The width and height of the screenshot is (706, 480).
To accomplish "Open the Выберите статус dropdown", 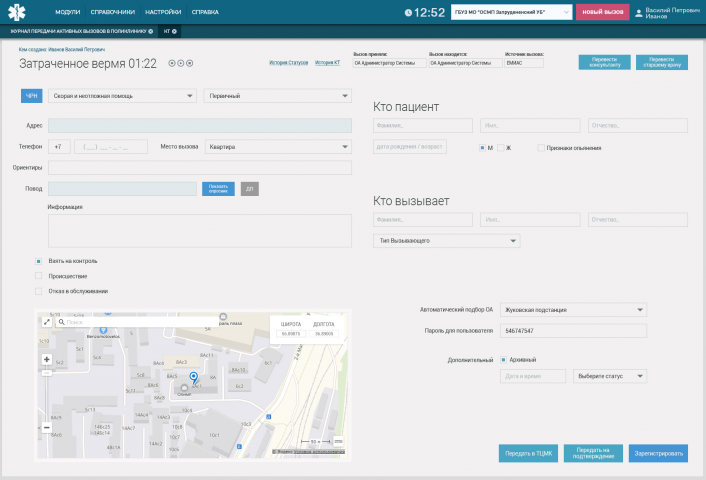I will (x=610, y=376).
